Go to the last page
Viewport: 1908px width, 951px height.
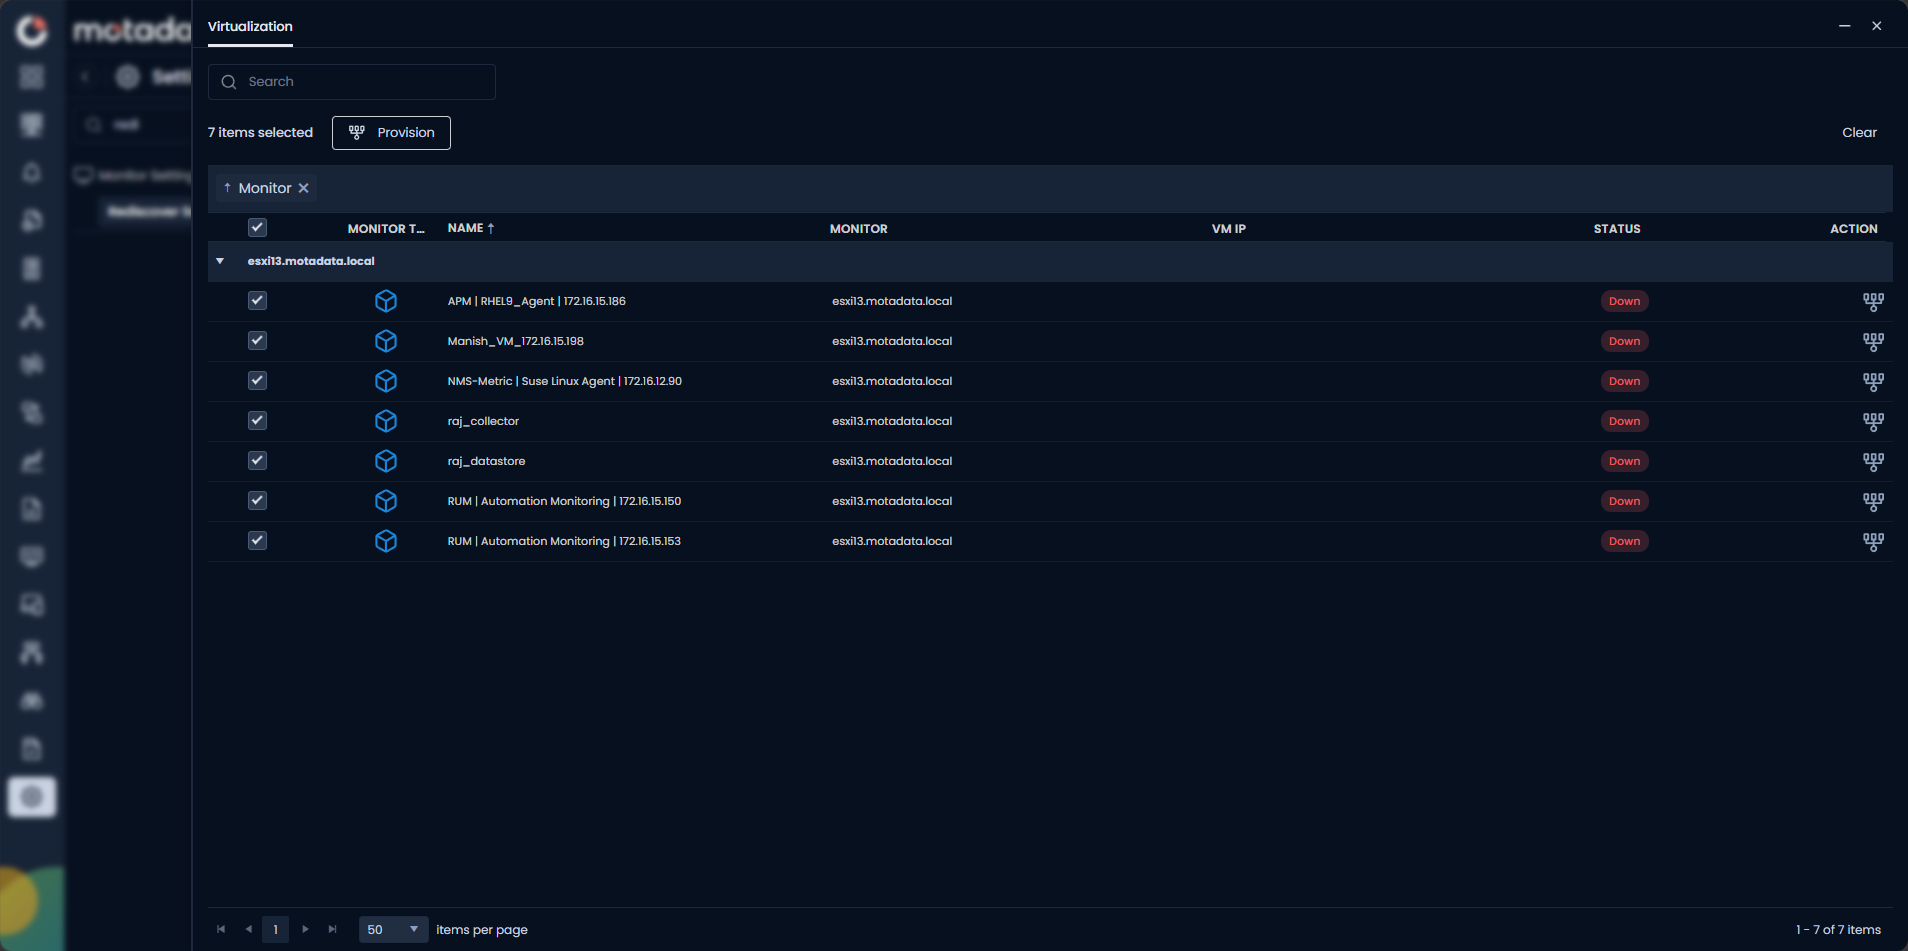(333, 930)
